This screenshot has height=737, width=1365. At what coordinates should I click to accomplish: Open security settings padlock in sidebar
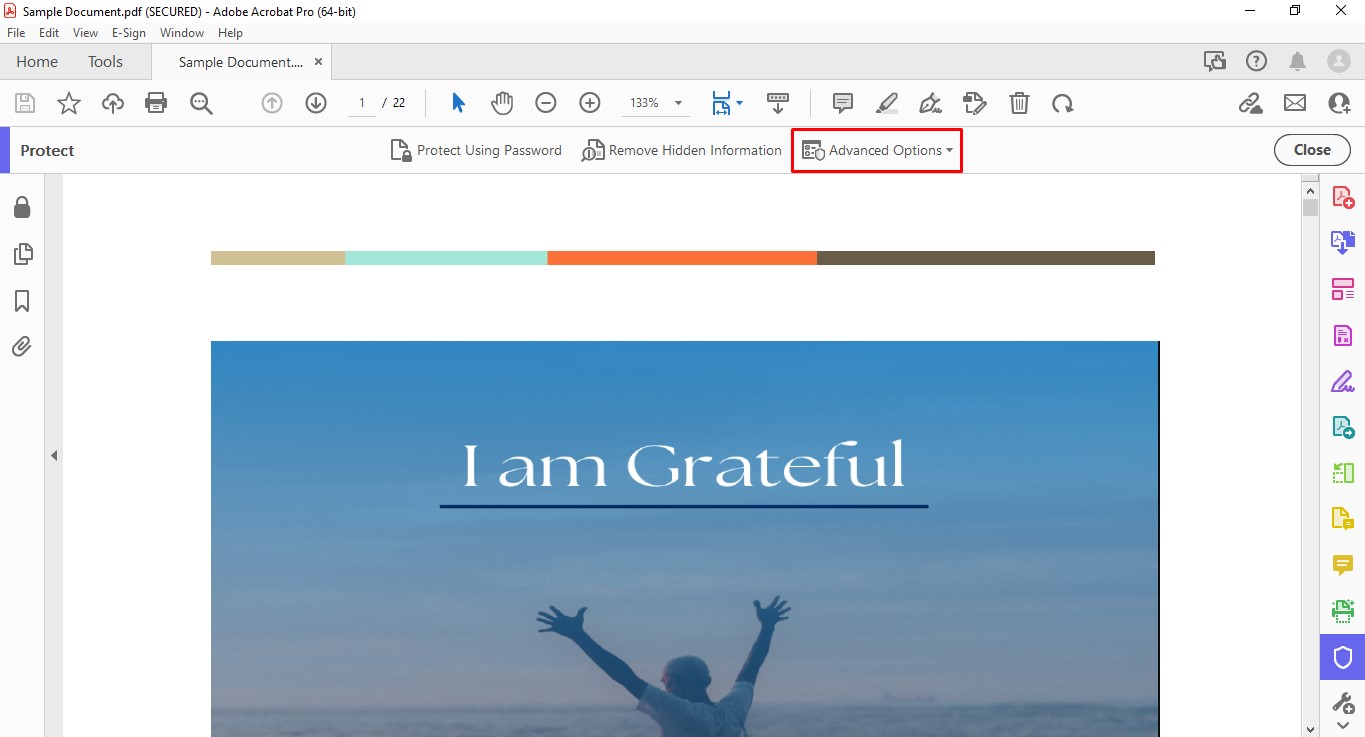[x=21, y=207]
